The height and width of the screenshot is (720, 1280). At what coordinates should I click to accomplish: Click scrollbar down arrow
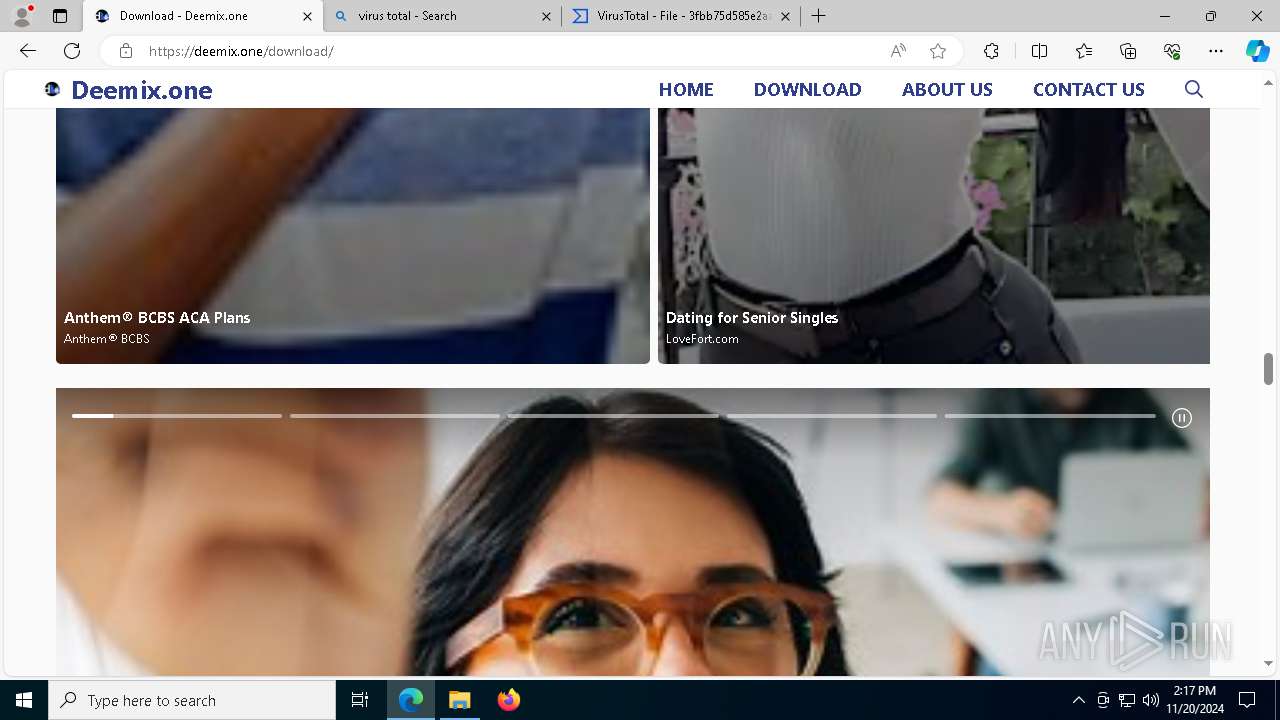(1268, 663)
